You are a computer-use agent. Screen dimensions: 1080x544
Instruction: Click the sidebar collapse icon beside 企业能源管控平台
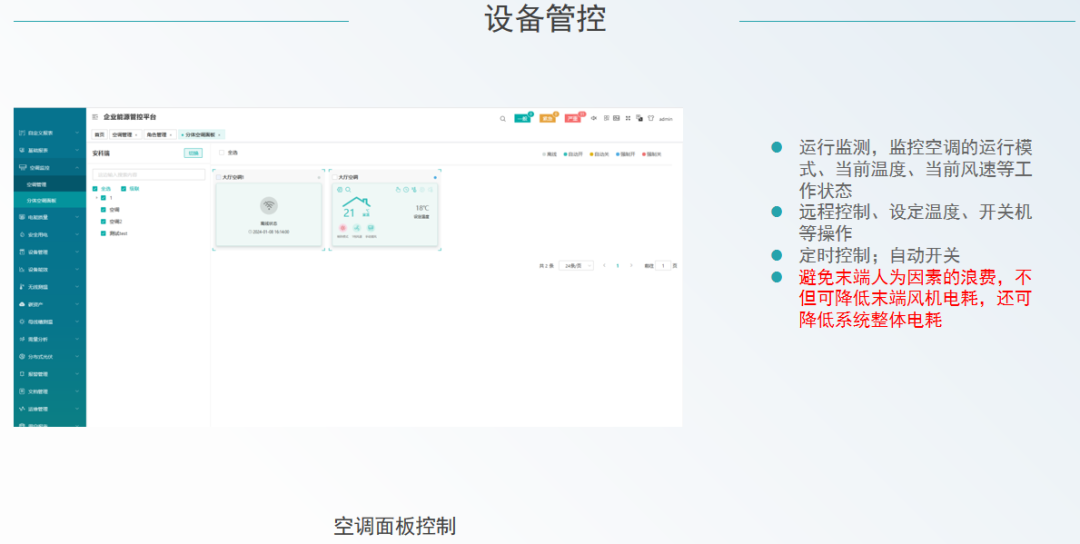(x=95, y=118)
